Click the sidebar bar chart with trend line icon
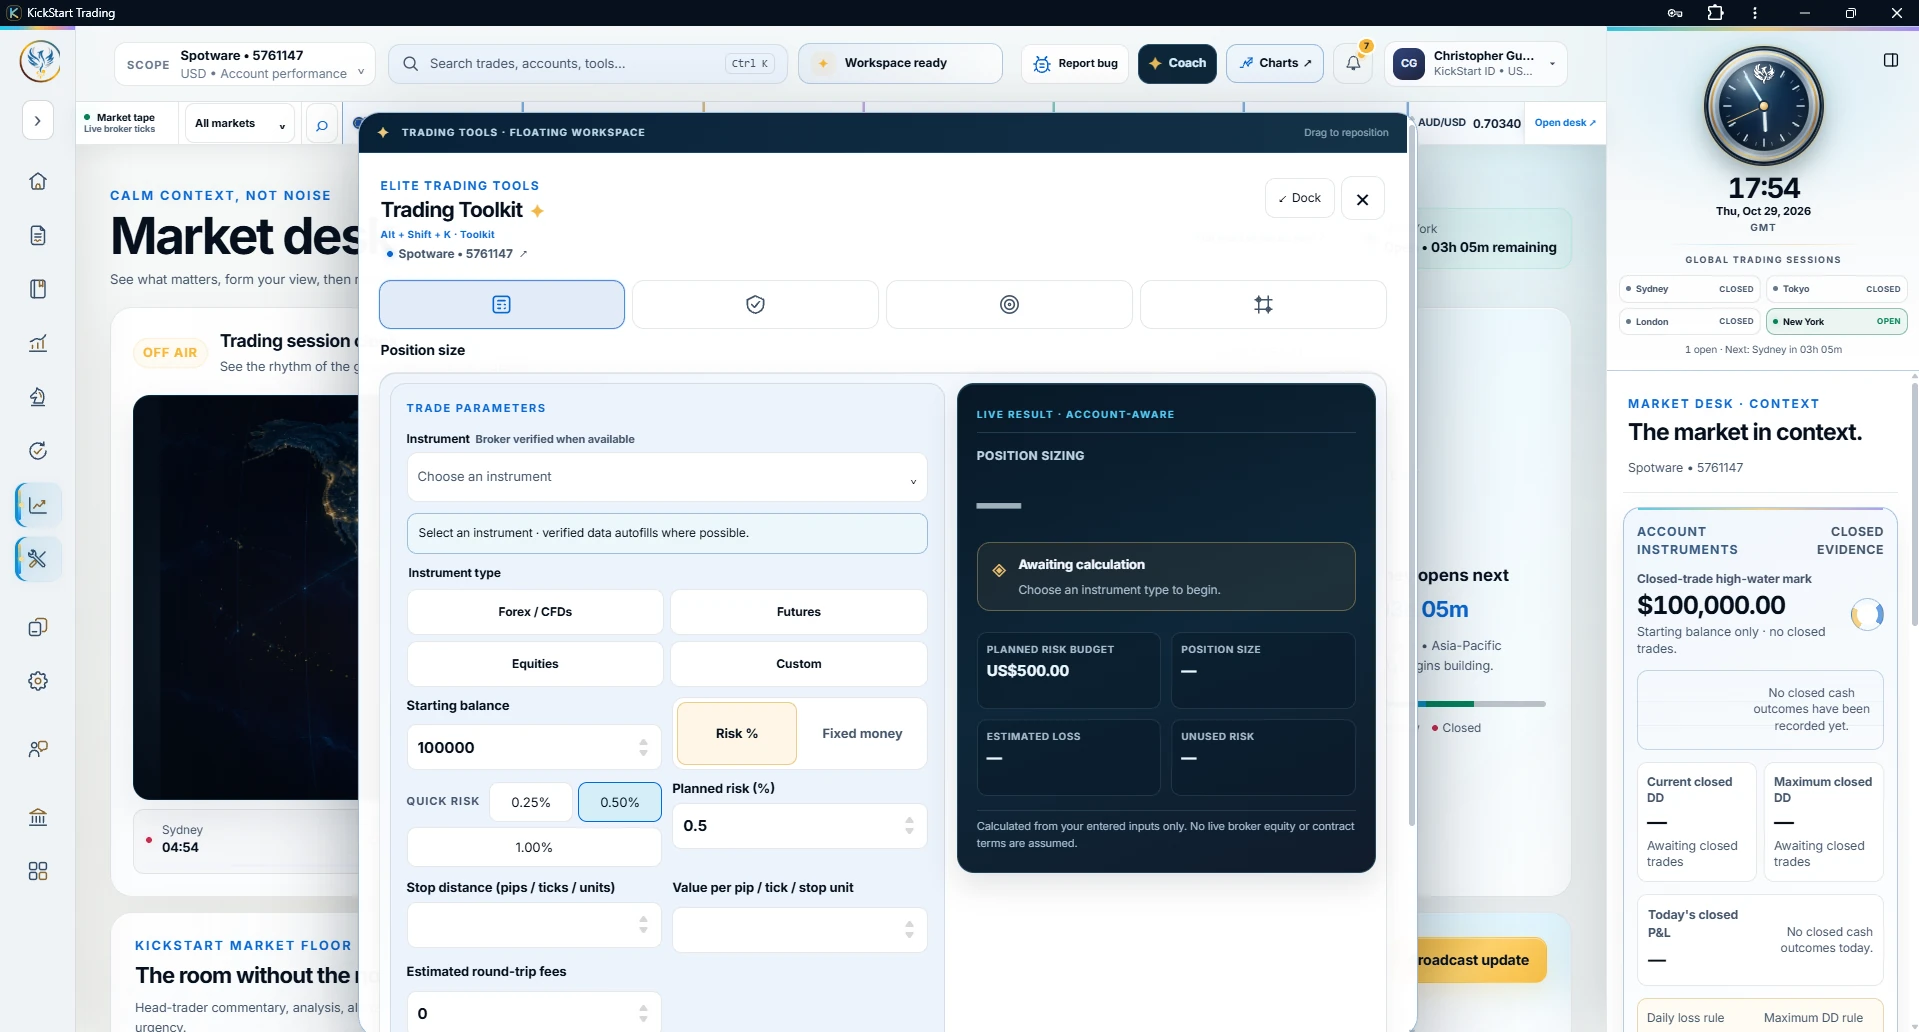This screenshot has height=1032, width=1919. coord(38,343)
